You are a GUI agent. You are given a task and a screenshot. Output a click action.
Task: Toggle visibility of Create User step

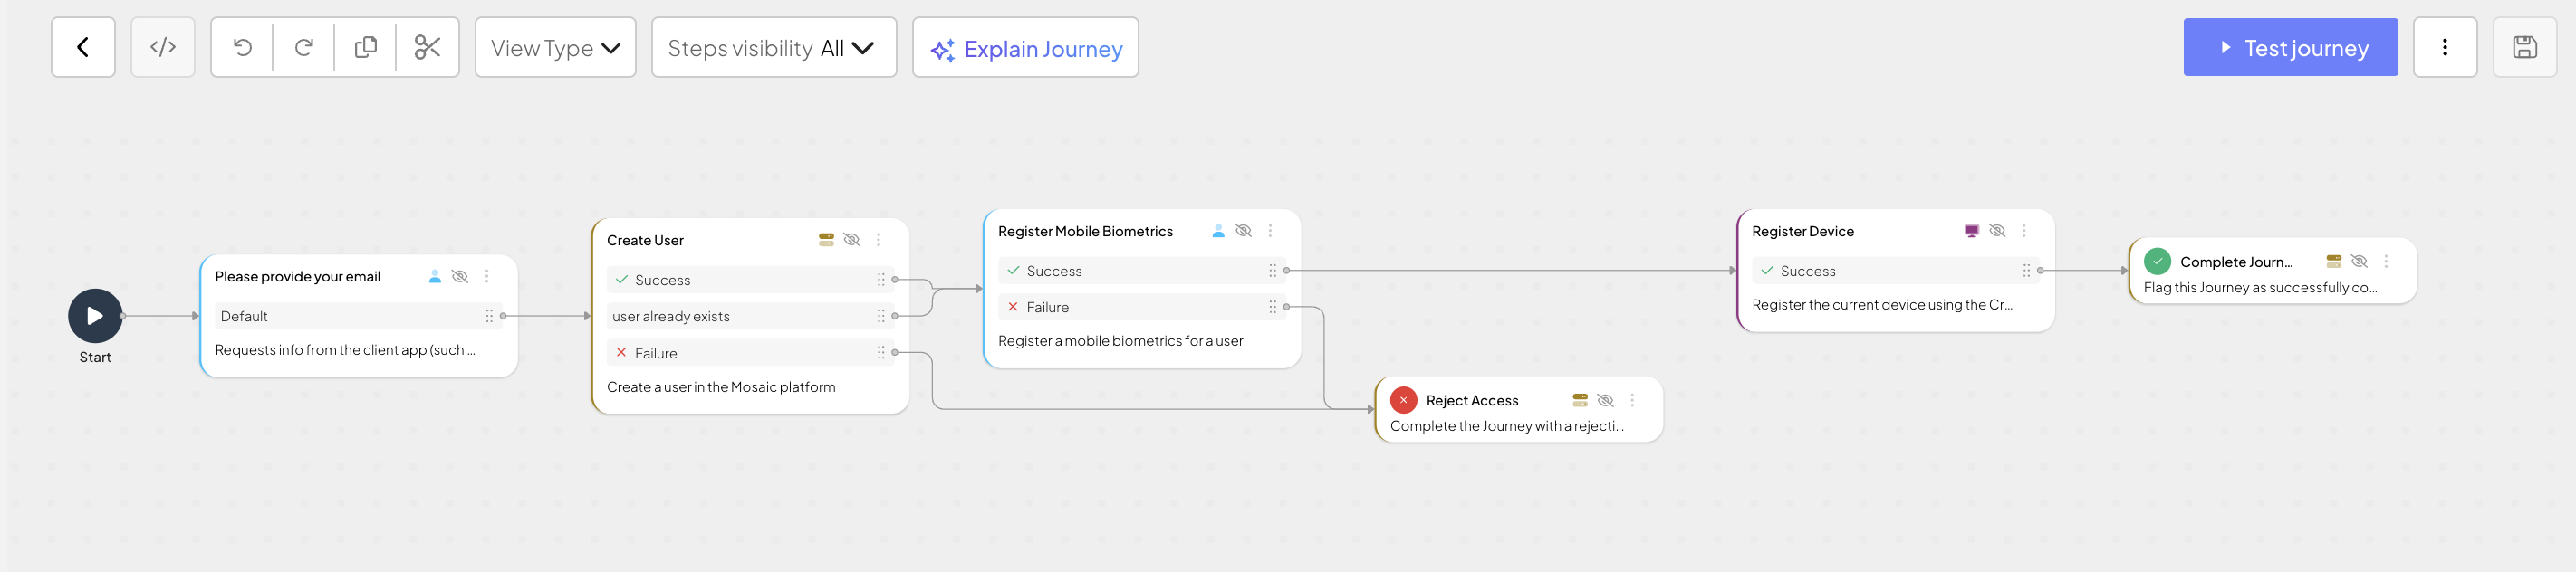pyautogui.click(x=852, y=240)
